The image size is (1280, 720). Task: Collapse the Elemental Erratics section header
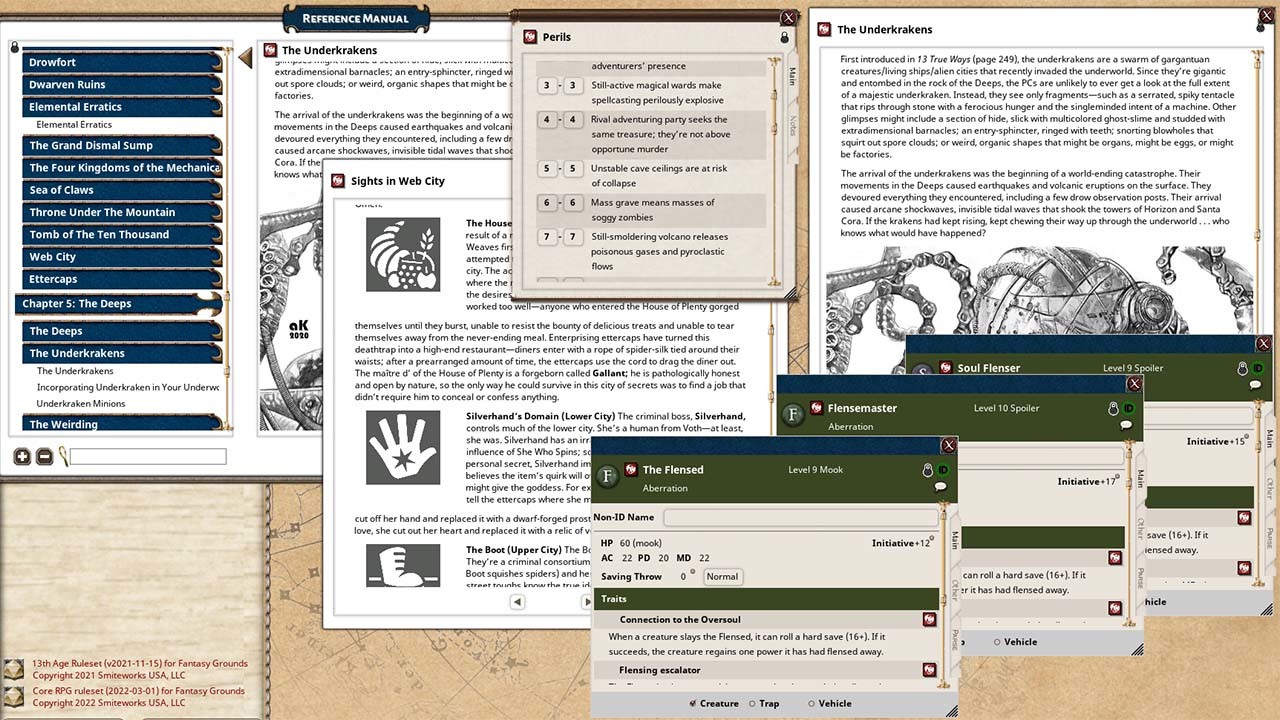point(121,106)
